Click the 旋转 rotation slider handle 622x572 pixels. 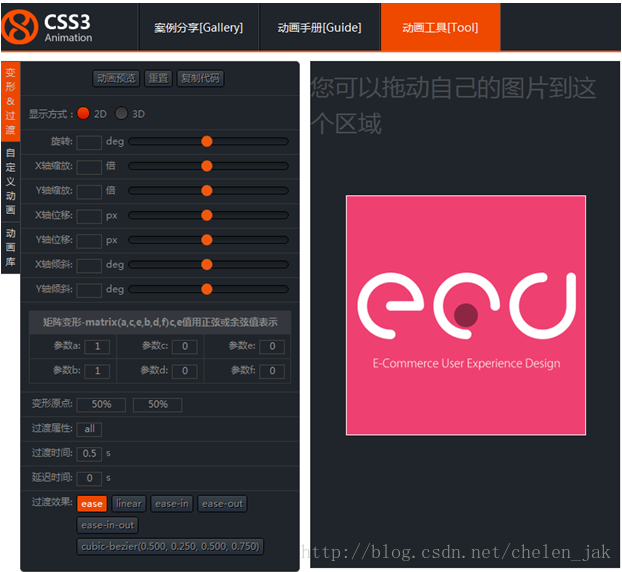(x=207, y=142)
